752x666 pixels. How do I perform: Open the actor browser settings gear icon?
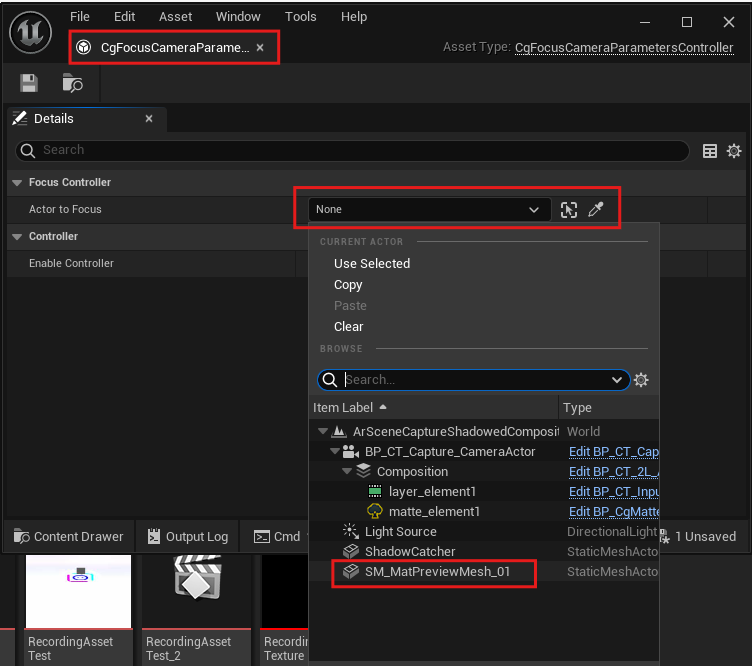point(642,380)
